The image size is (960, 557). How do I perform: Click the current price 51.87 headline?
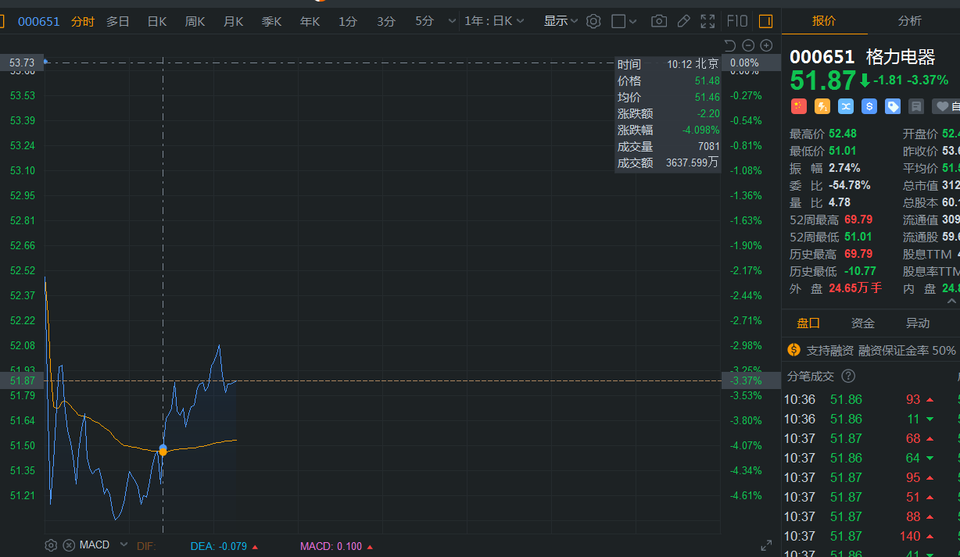point(822,80)
